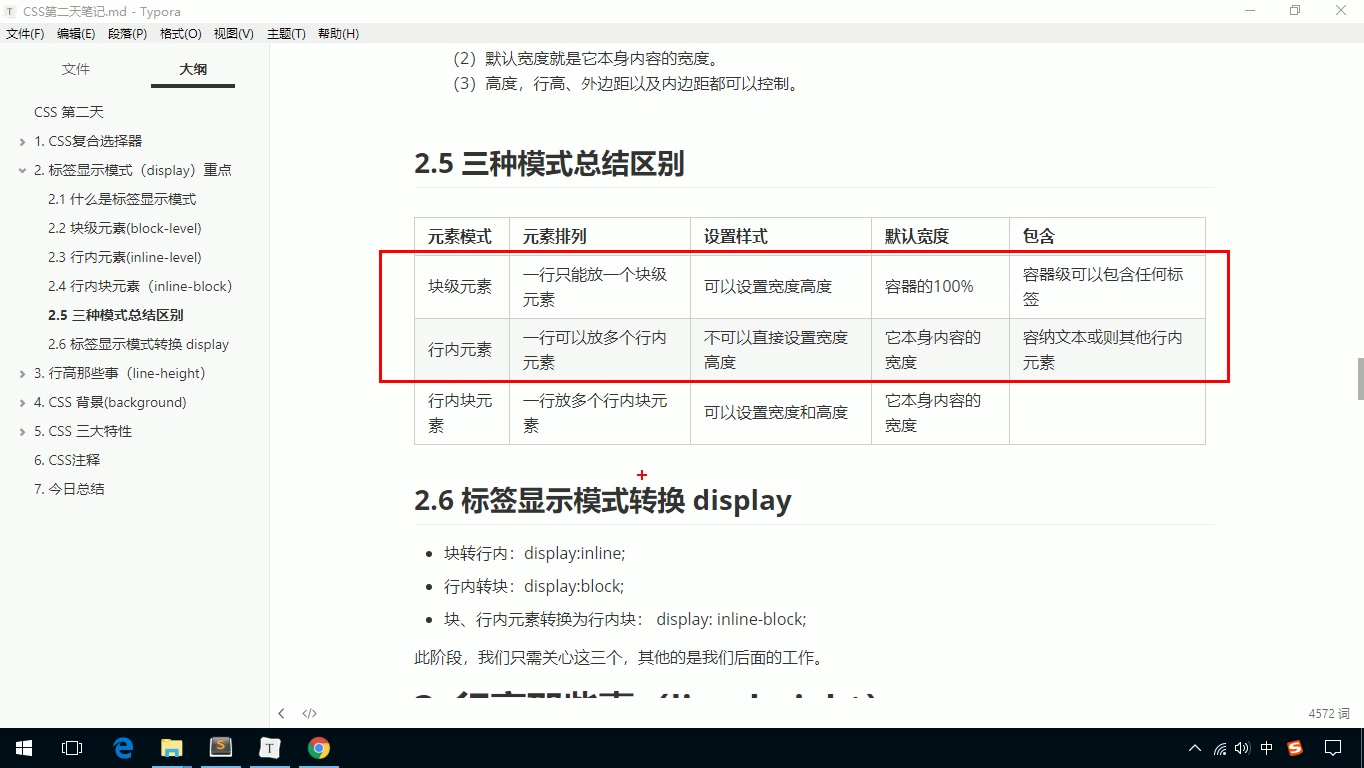Go to '2.2 块级元素(block-level)' entry
The width and height of the screenshot is (1364, 768).
click(125, 228)
